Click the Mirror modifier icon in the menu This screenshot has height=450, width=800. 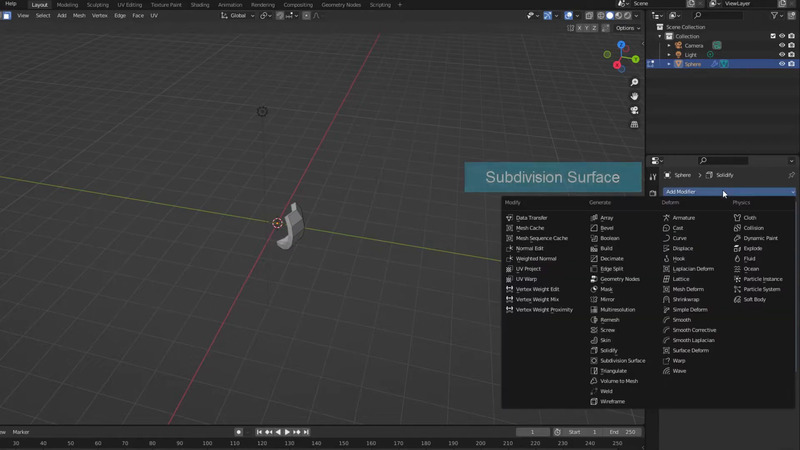594,299
